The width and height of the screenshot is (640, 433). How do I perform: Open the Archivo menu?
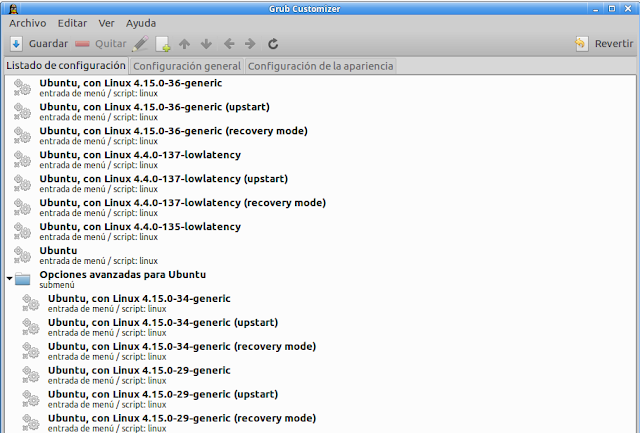coord(28,23)
